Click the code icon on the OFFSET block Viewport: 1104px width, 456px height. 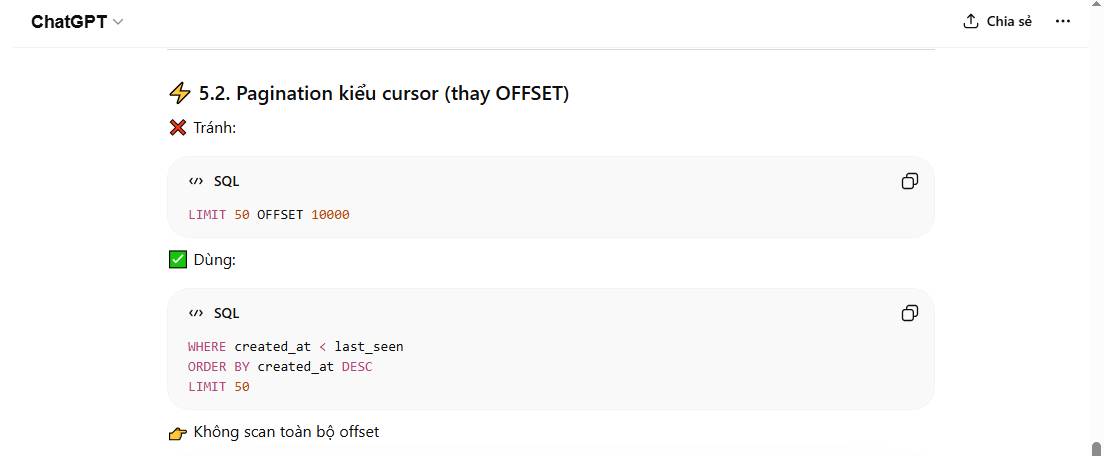point(196,181)
